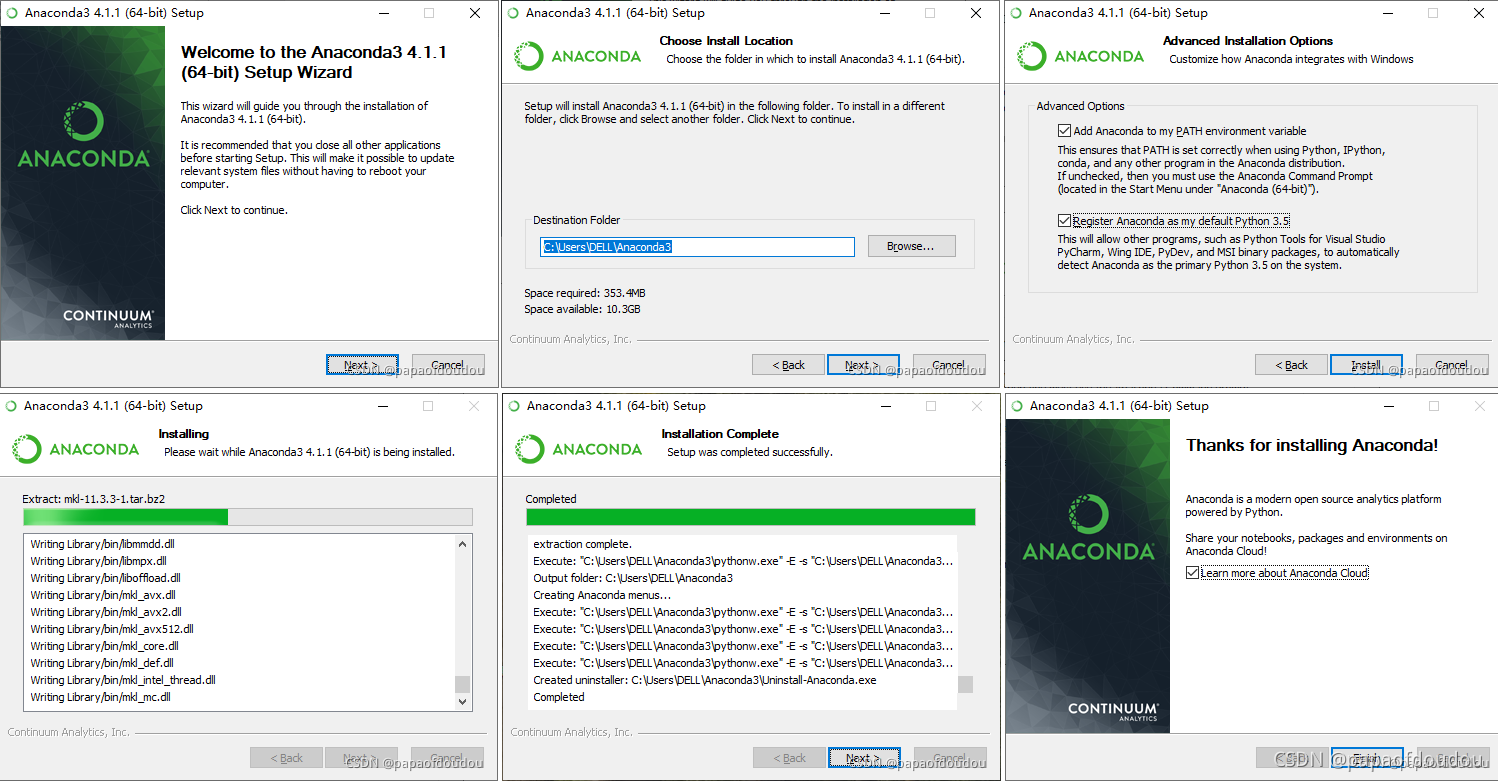
Task: Click the Installing progress bar
Action: pyautogui.click(x=247, y=517)
